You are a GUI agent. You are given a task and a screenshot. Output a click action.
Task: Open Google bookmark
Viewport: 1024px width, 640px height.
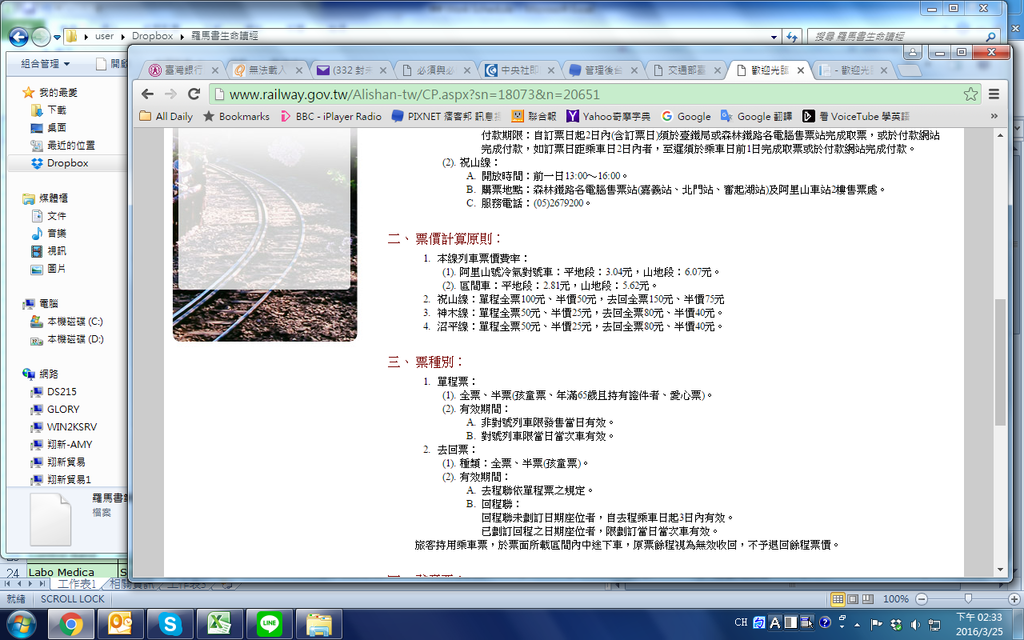[686, 116]
